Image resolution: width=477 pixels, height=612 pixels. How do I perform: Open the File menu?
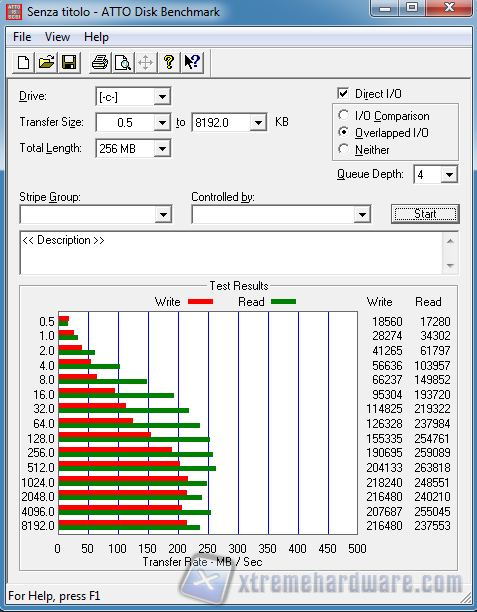click(x=22, y=37)
